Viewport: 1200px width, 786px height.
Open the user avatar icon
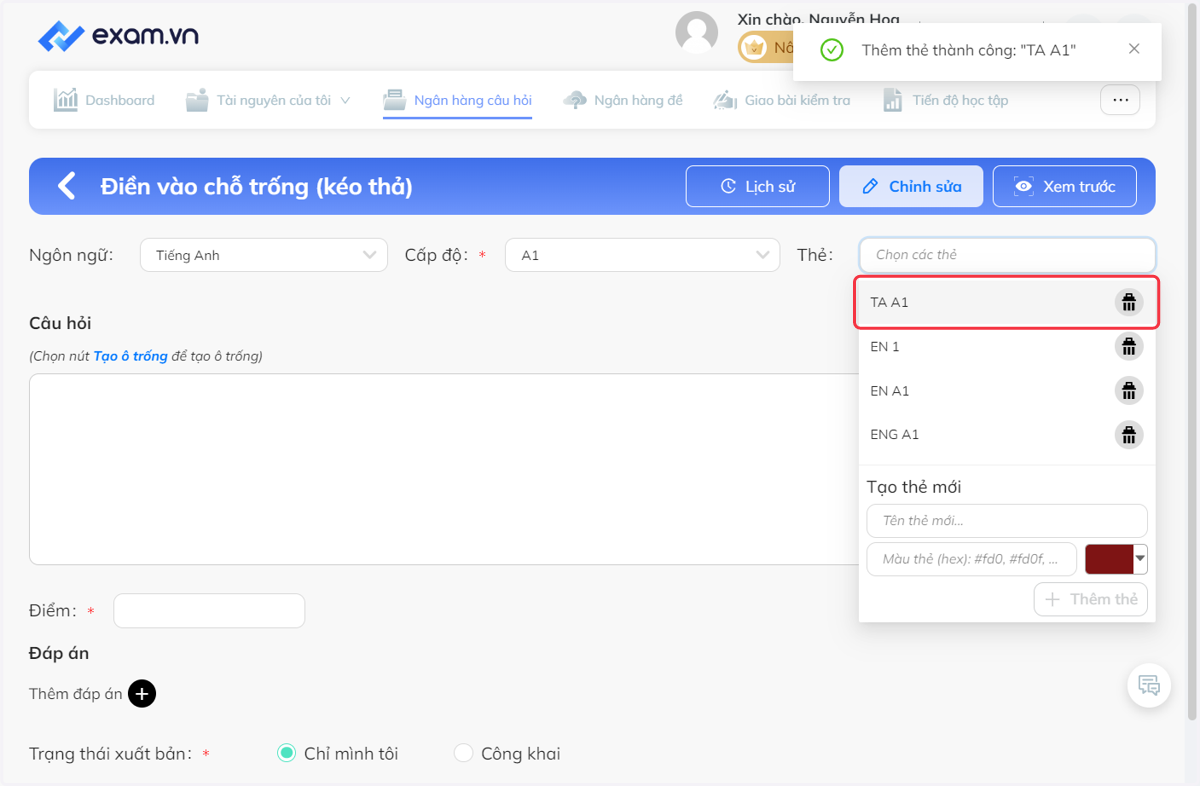pos(697,32)
